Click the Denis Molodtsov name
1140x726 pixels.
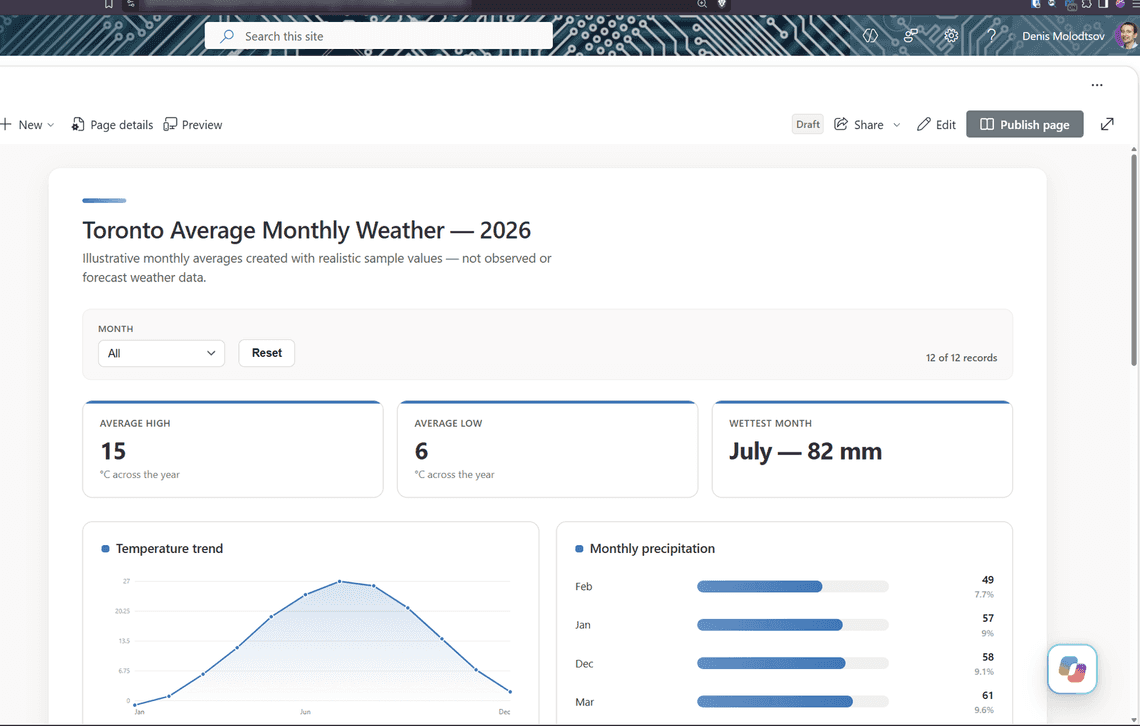point(1063,36)
